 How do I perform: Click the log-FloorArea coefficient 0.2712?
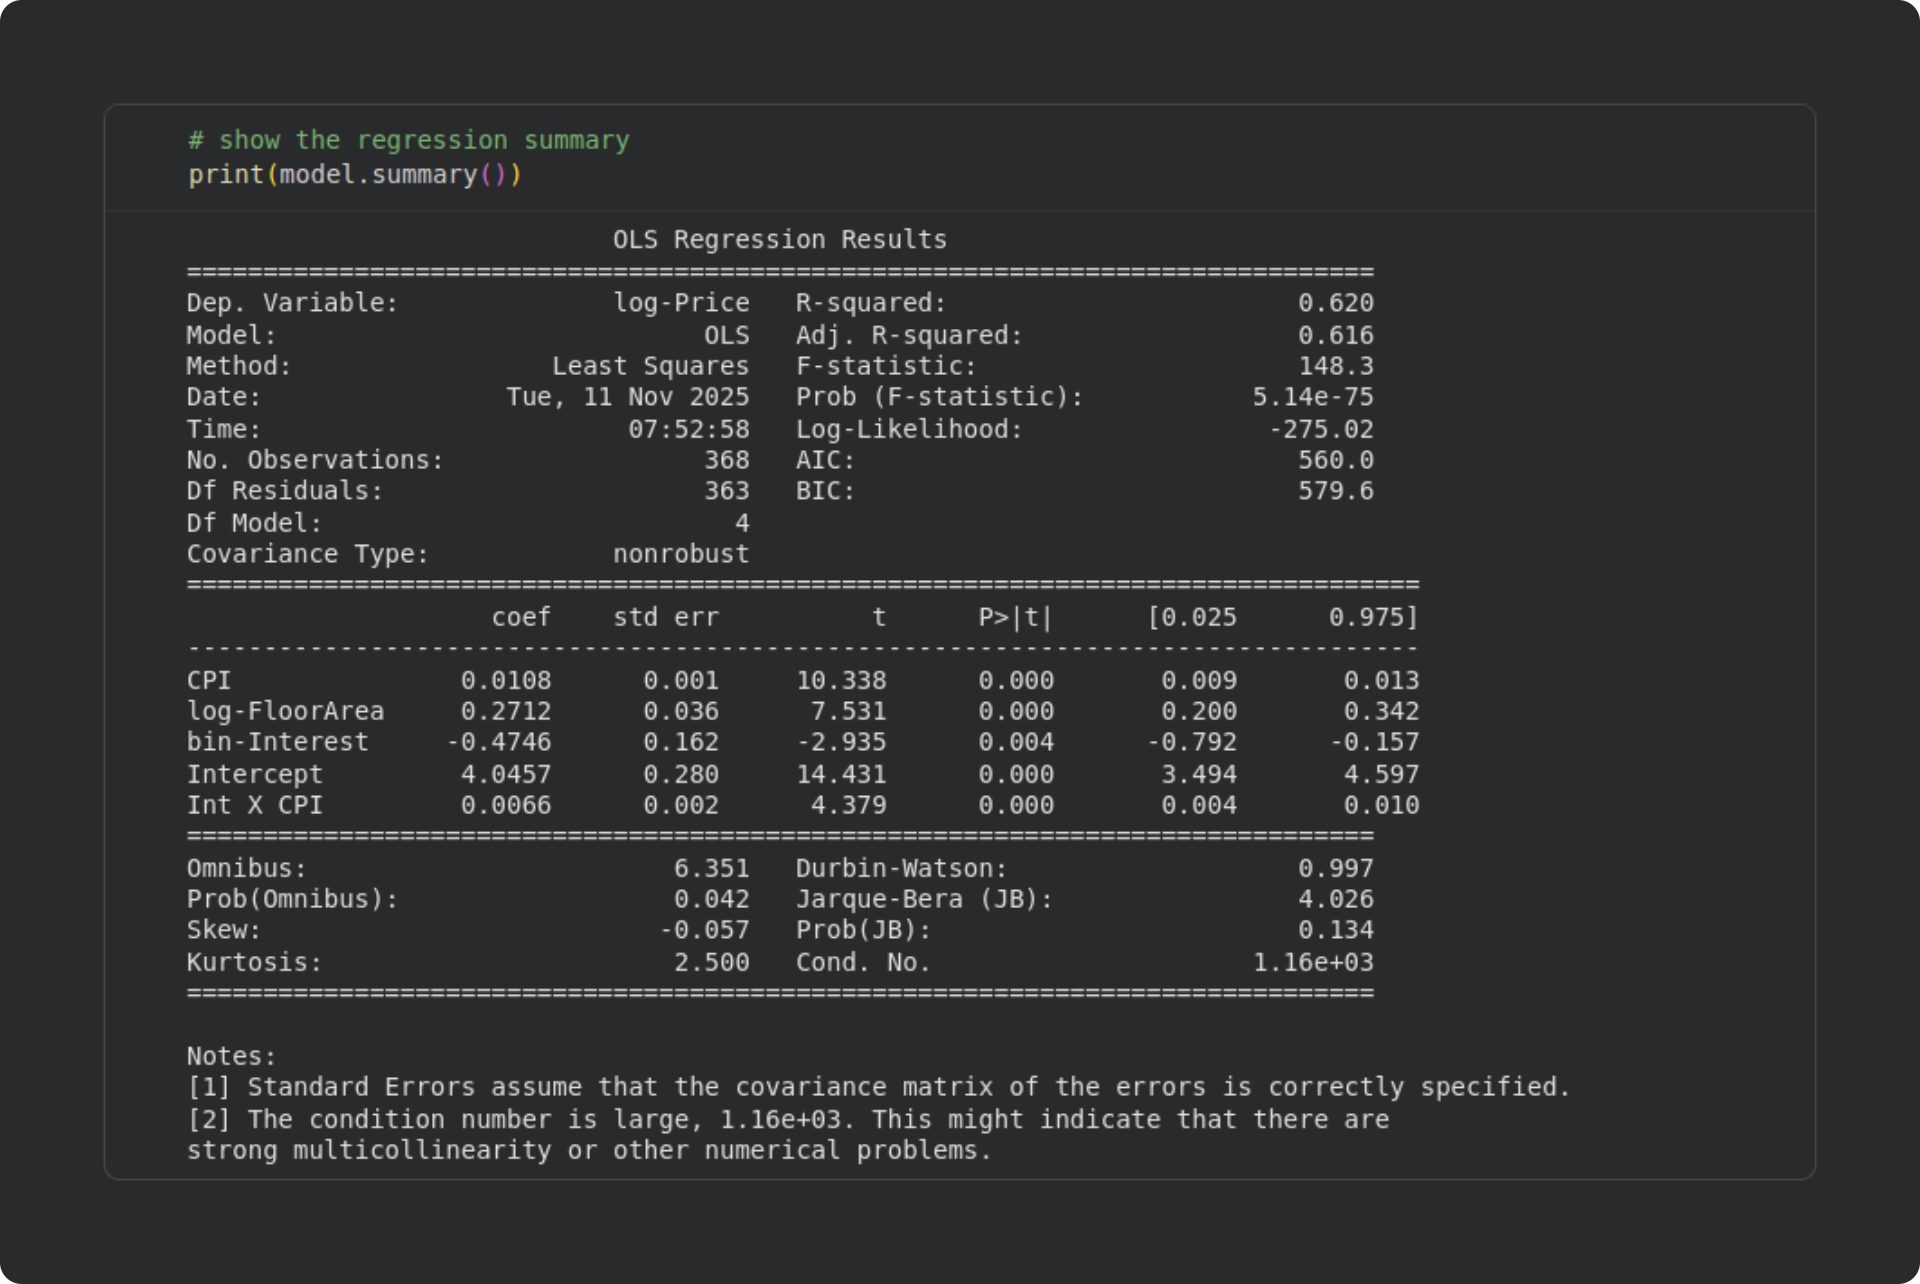point(505,711)
